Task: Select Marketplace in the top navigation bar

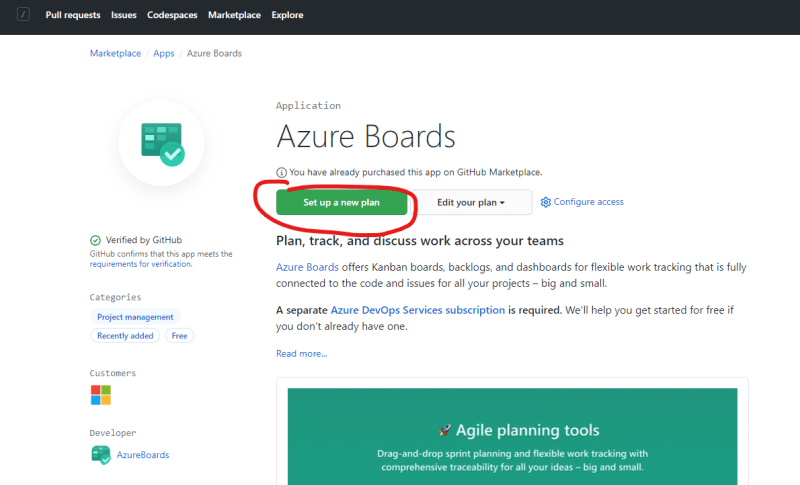Action: click(234, 15)
